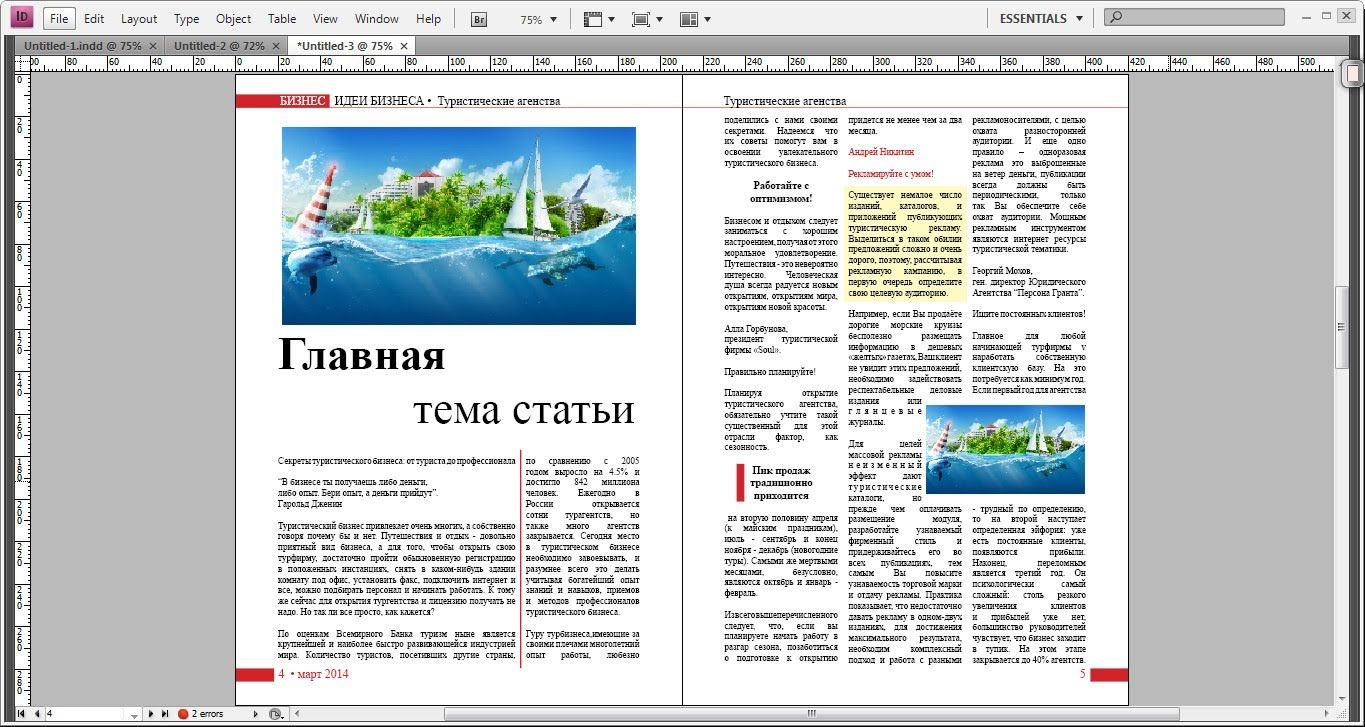Close the Untitled-1.indd tab
Screen dimensions: 1365x727
coord(152,46)
